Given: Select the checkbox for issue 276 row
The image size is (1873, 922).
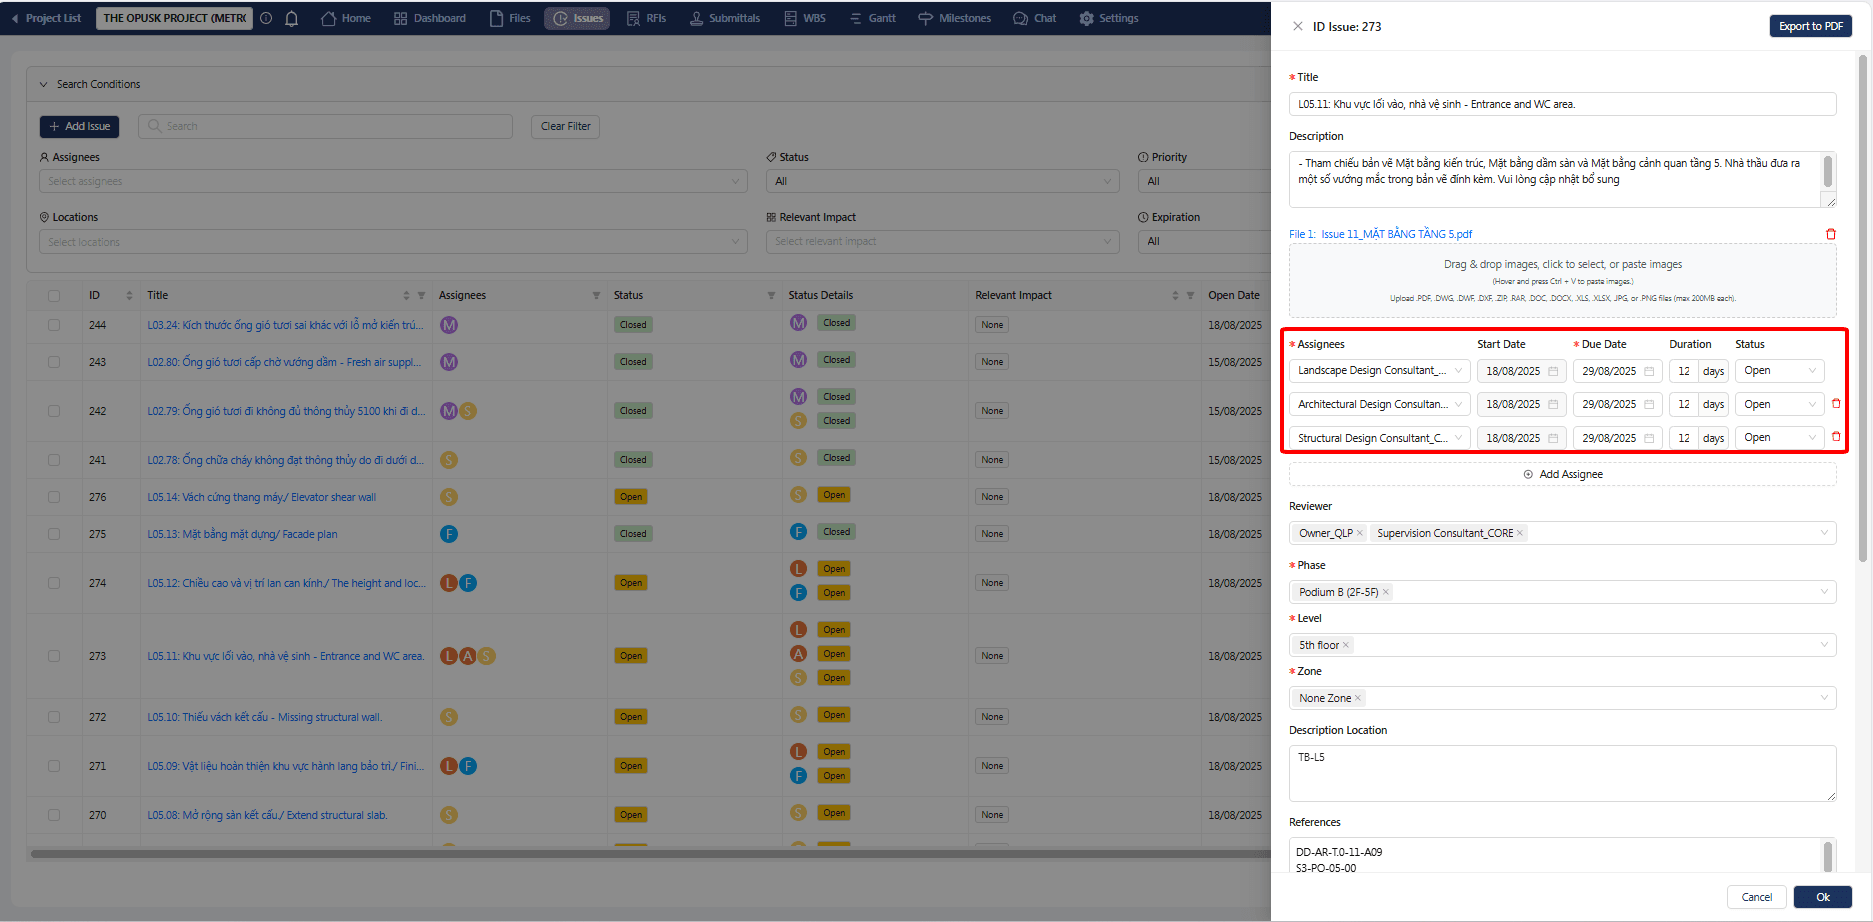Looking at the screenshot, I should 54,497.
